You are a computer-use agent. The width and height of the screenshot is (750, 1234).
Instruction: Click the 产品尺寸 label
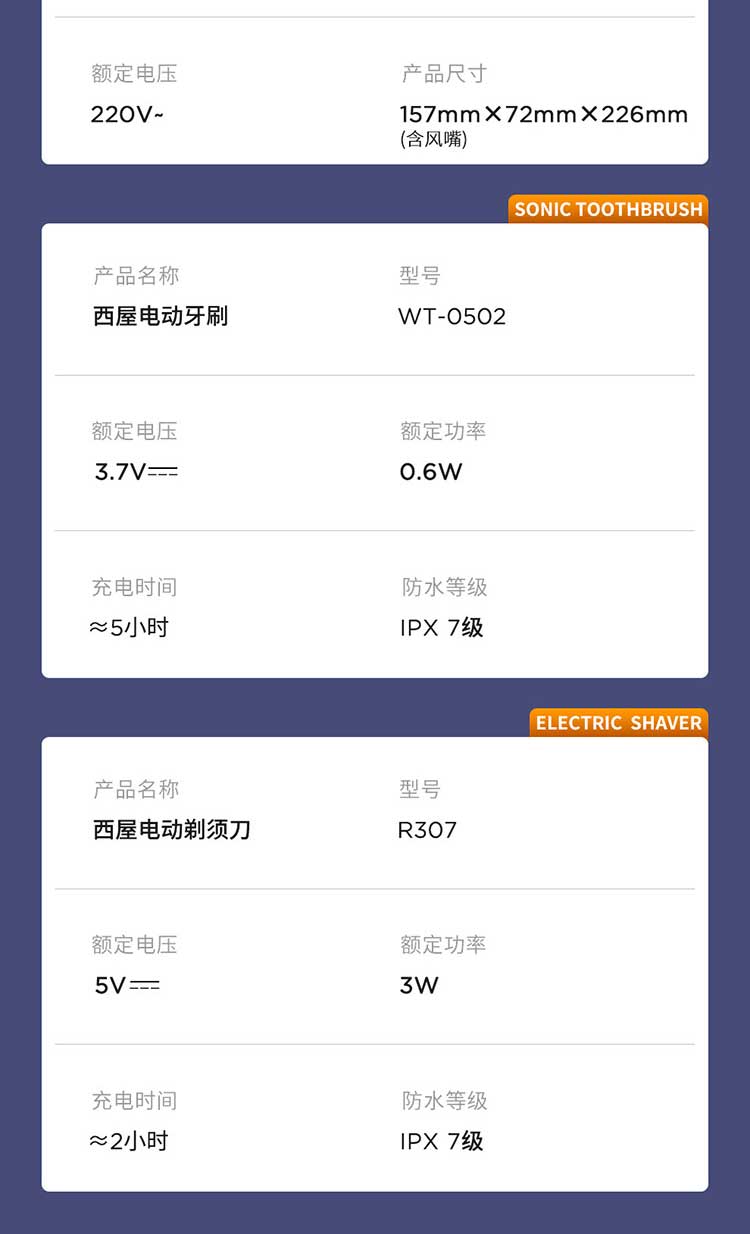[x=444, y=74]
